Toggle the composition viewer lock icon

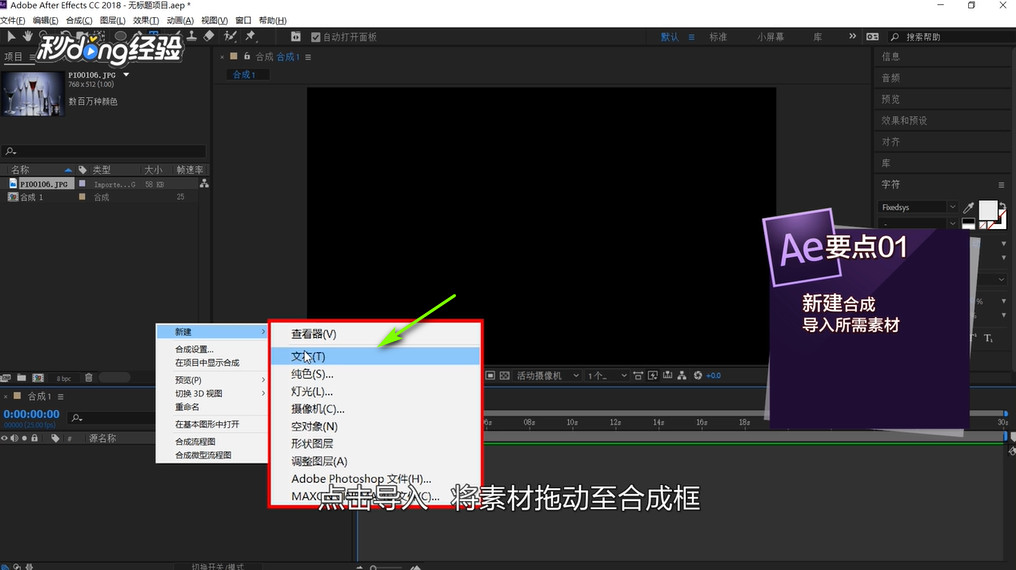point(247,56)
